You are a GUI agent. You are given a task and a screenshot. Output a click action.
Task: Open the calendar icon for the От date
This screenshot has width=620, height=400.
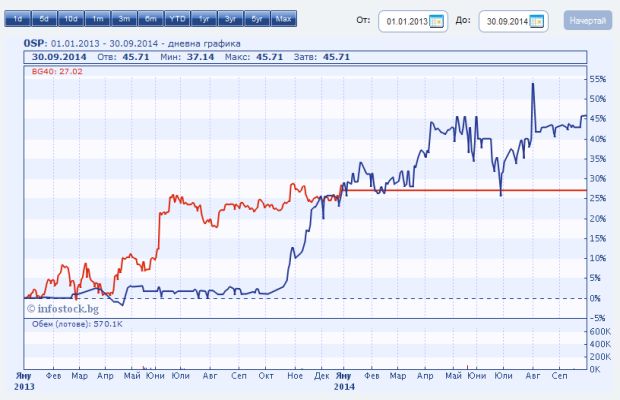437,21
